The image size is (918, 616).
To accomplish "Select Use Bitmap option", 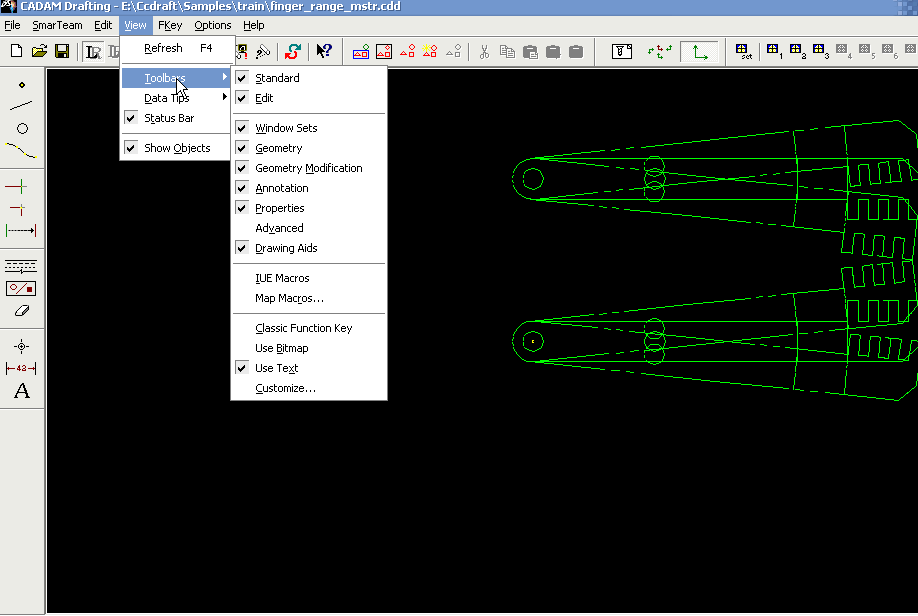I will click(309, 348).
